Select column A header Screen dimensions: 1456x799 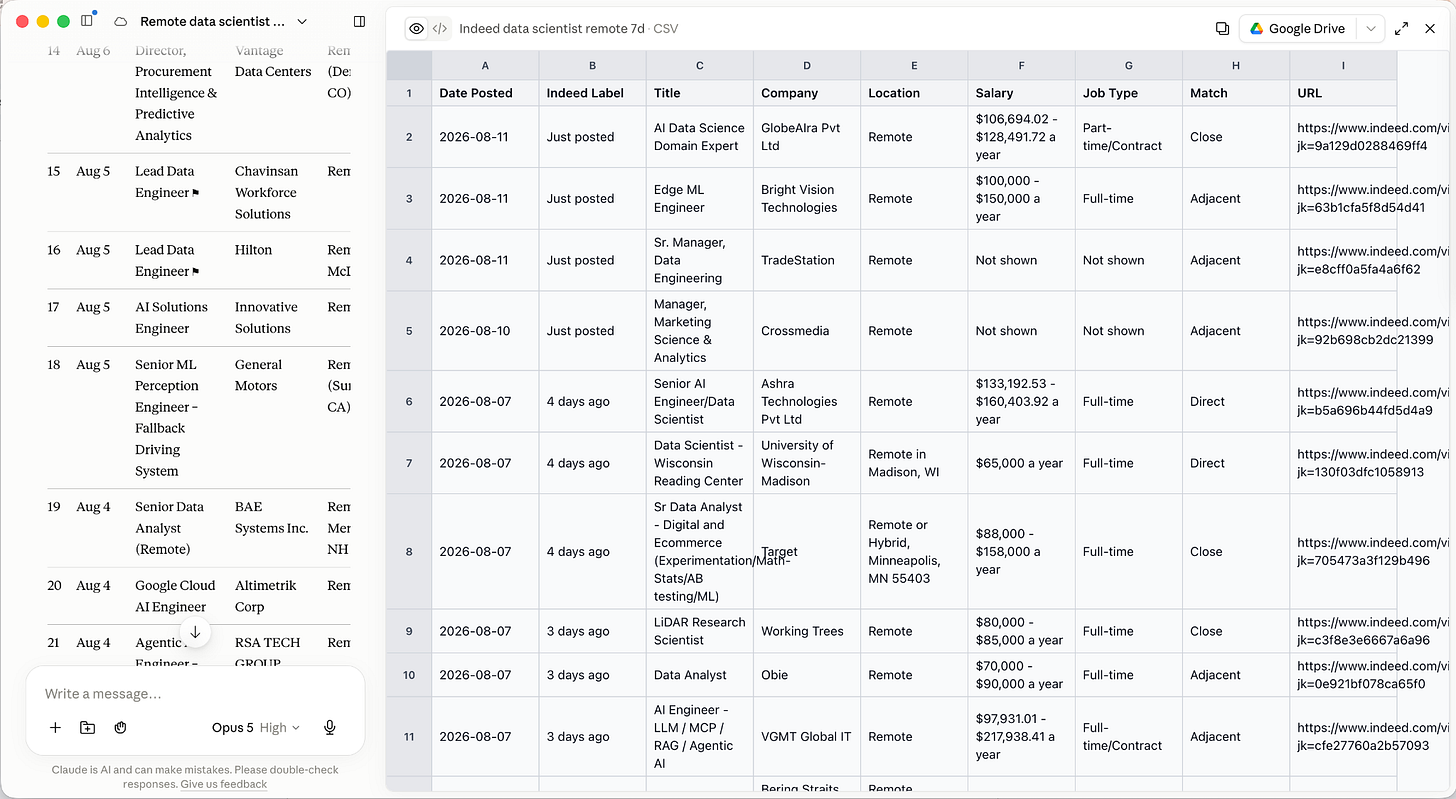click(485, 65)
